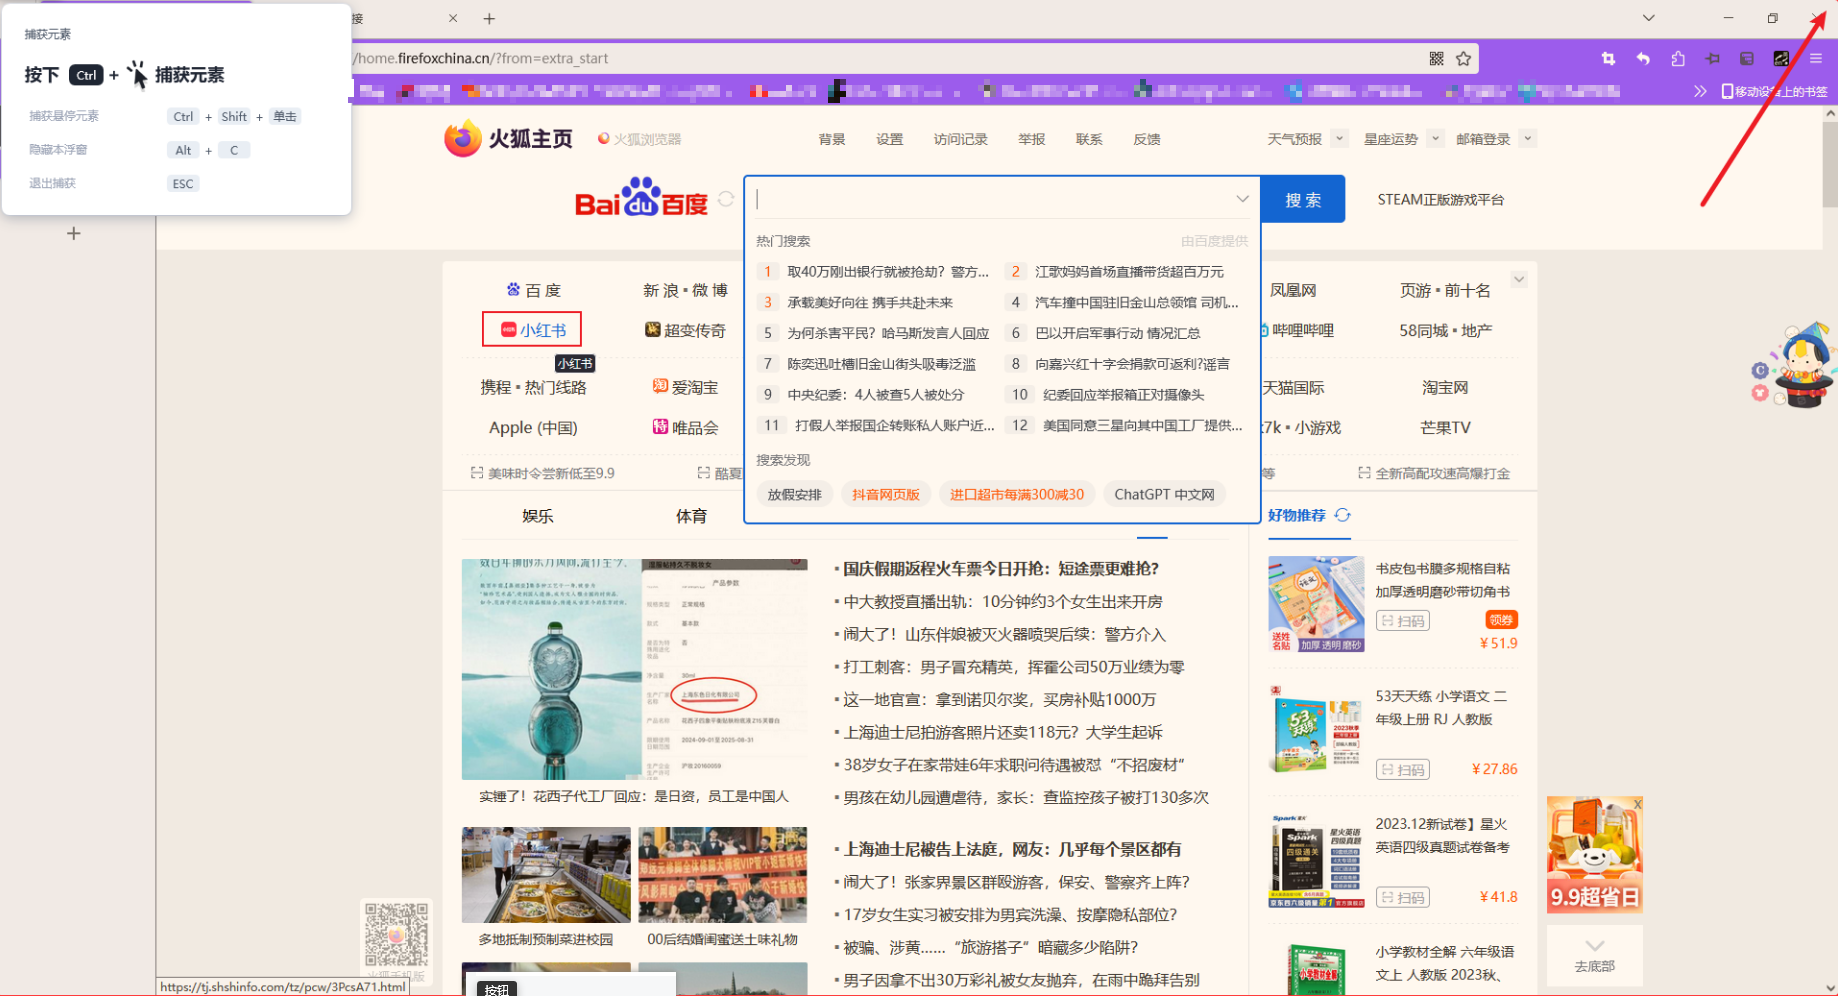
Task: Open the 小红书 site link
Action: (x=533, y=330)
